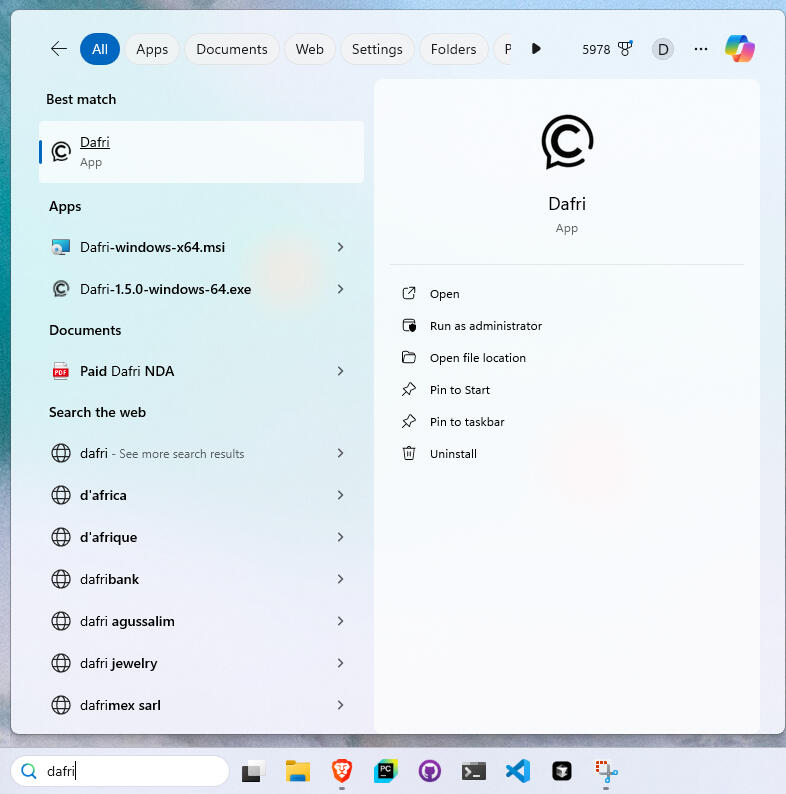786x794 pixels.
Task: Open the three-dot options menu
Action: pyautogui.click(x=701, y=49)
